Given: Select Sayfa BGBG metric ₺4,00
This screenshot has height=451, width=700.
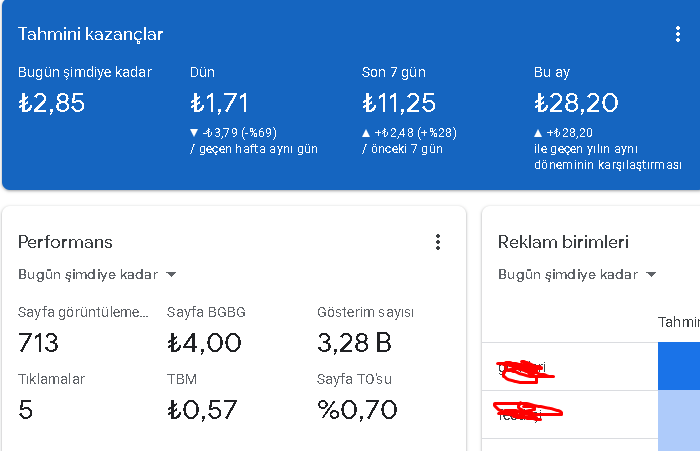Looking at the screenshot, I should 204,343.
